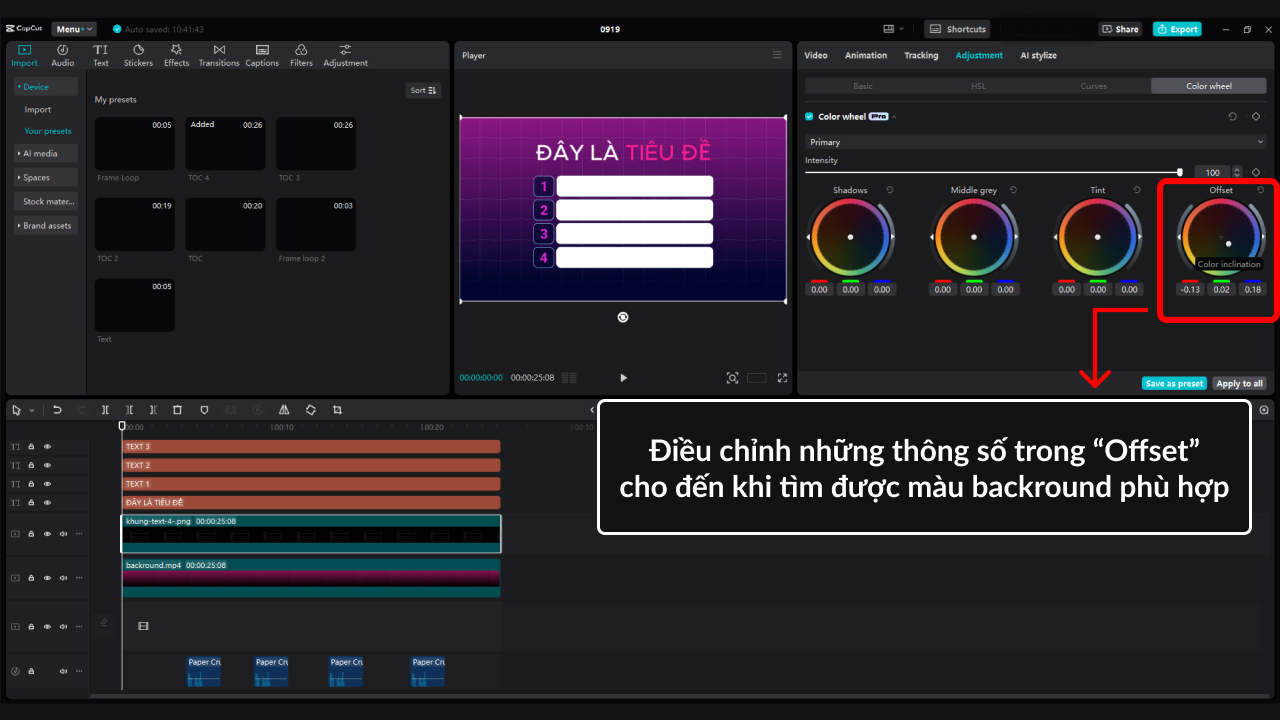Click the Split clip tool
1280x720 pixels.
(105, 410)
